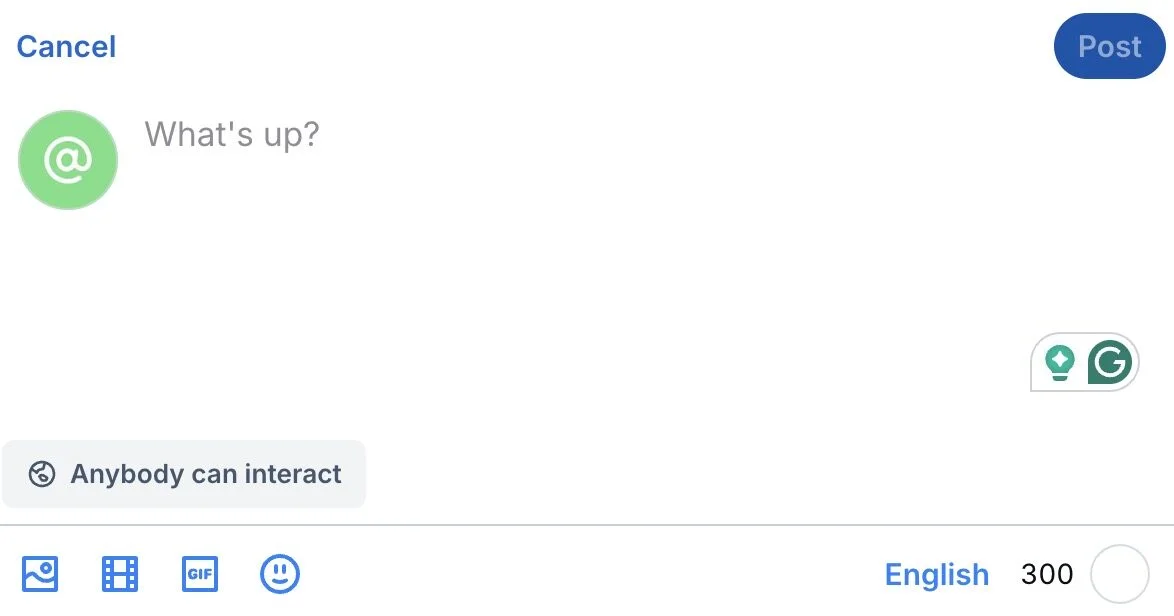This screenshot has width=1174, height=616.
Task: Click the Anybody can interact label text
Action: (x=206, y=474)
